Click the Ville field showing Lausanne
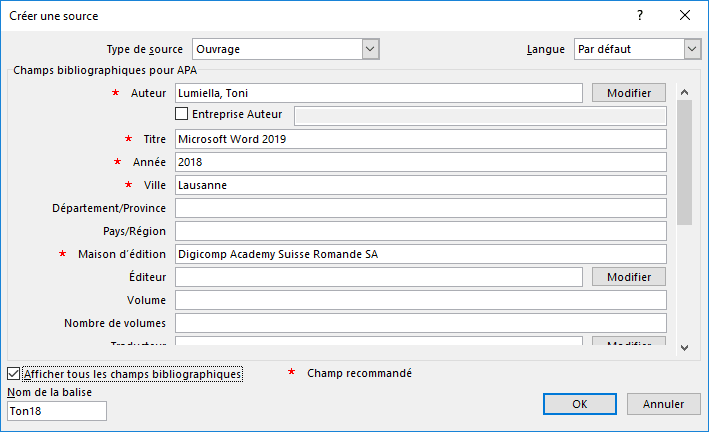This screenshot has width=709, height=432. click(421, 185)
